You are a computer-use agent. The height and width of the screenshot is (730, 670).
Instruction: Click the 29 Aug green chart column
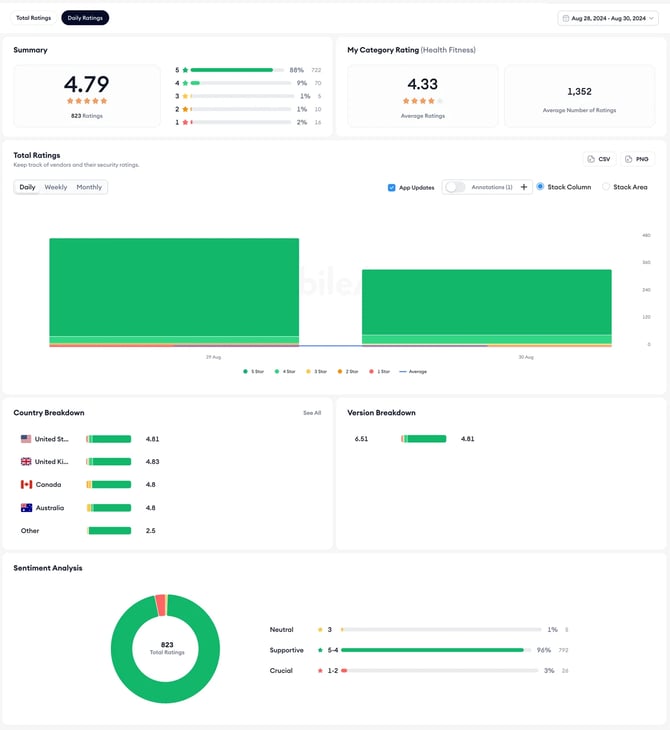tap(174, 287)
